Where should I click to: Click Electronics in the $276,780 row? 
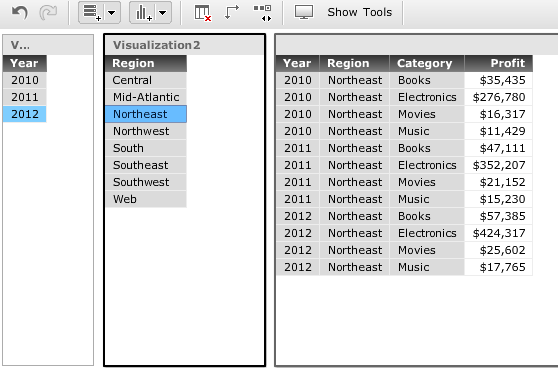[427, 97]
